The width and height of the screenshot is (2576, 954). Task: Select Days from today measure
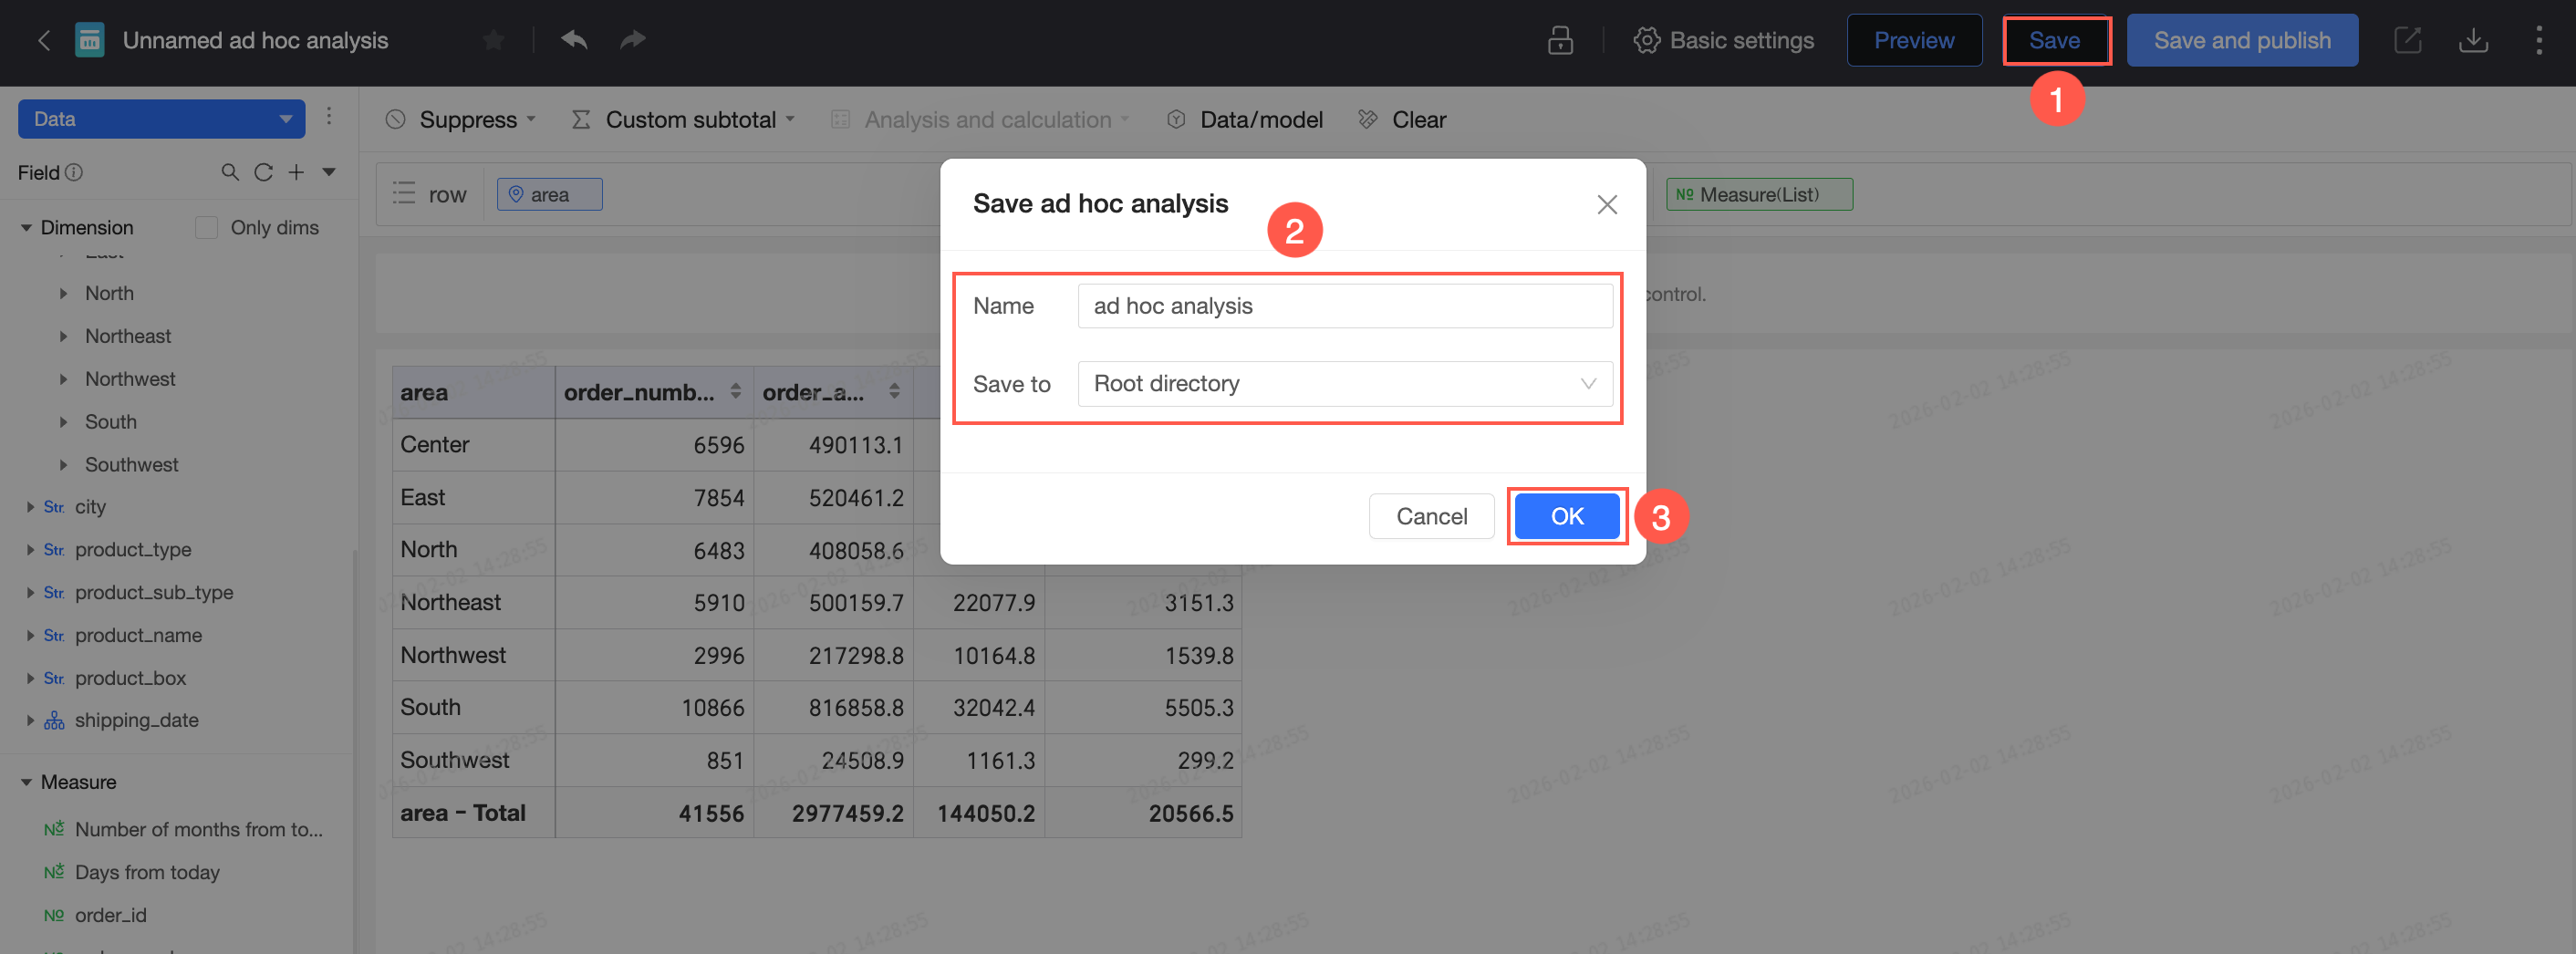[147, 872]
